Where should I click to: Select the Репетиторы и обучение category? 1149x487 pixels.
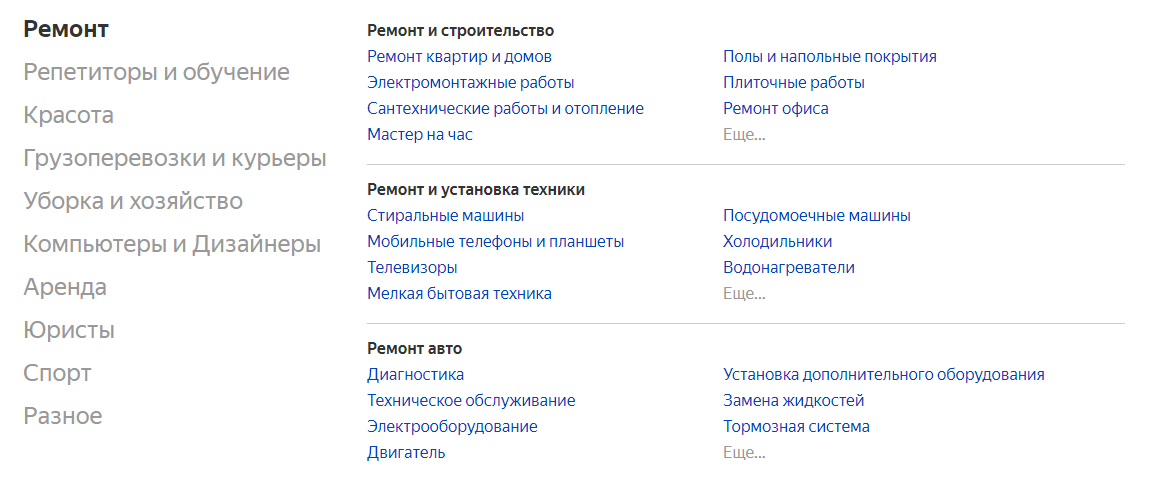click(x=156, y=73)
